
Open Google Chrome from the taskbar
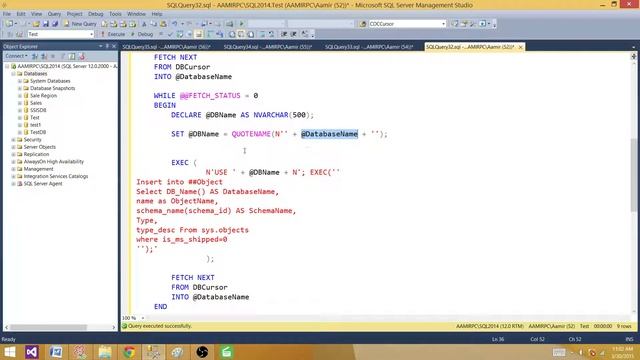coord(129,352)
